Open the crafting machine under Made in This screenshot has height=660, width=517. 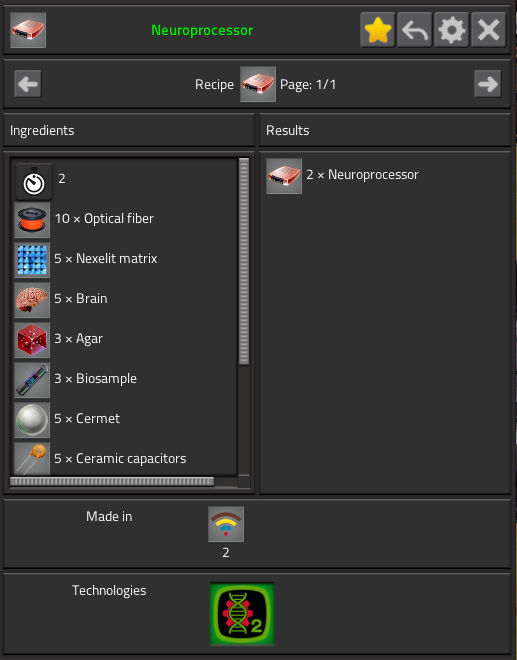226,524
